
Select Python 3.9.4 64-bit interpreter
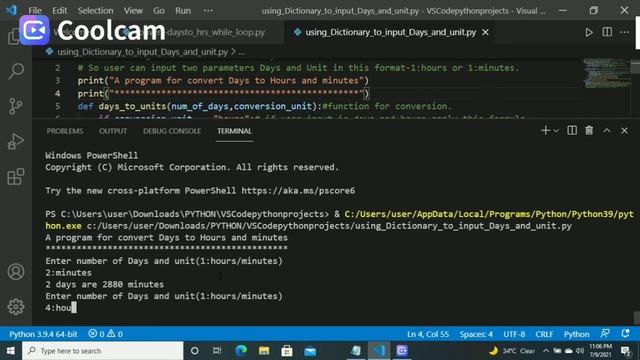click(x=43, y=334)
